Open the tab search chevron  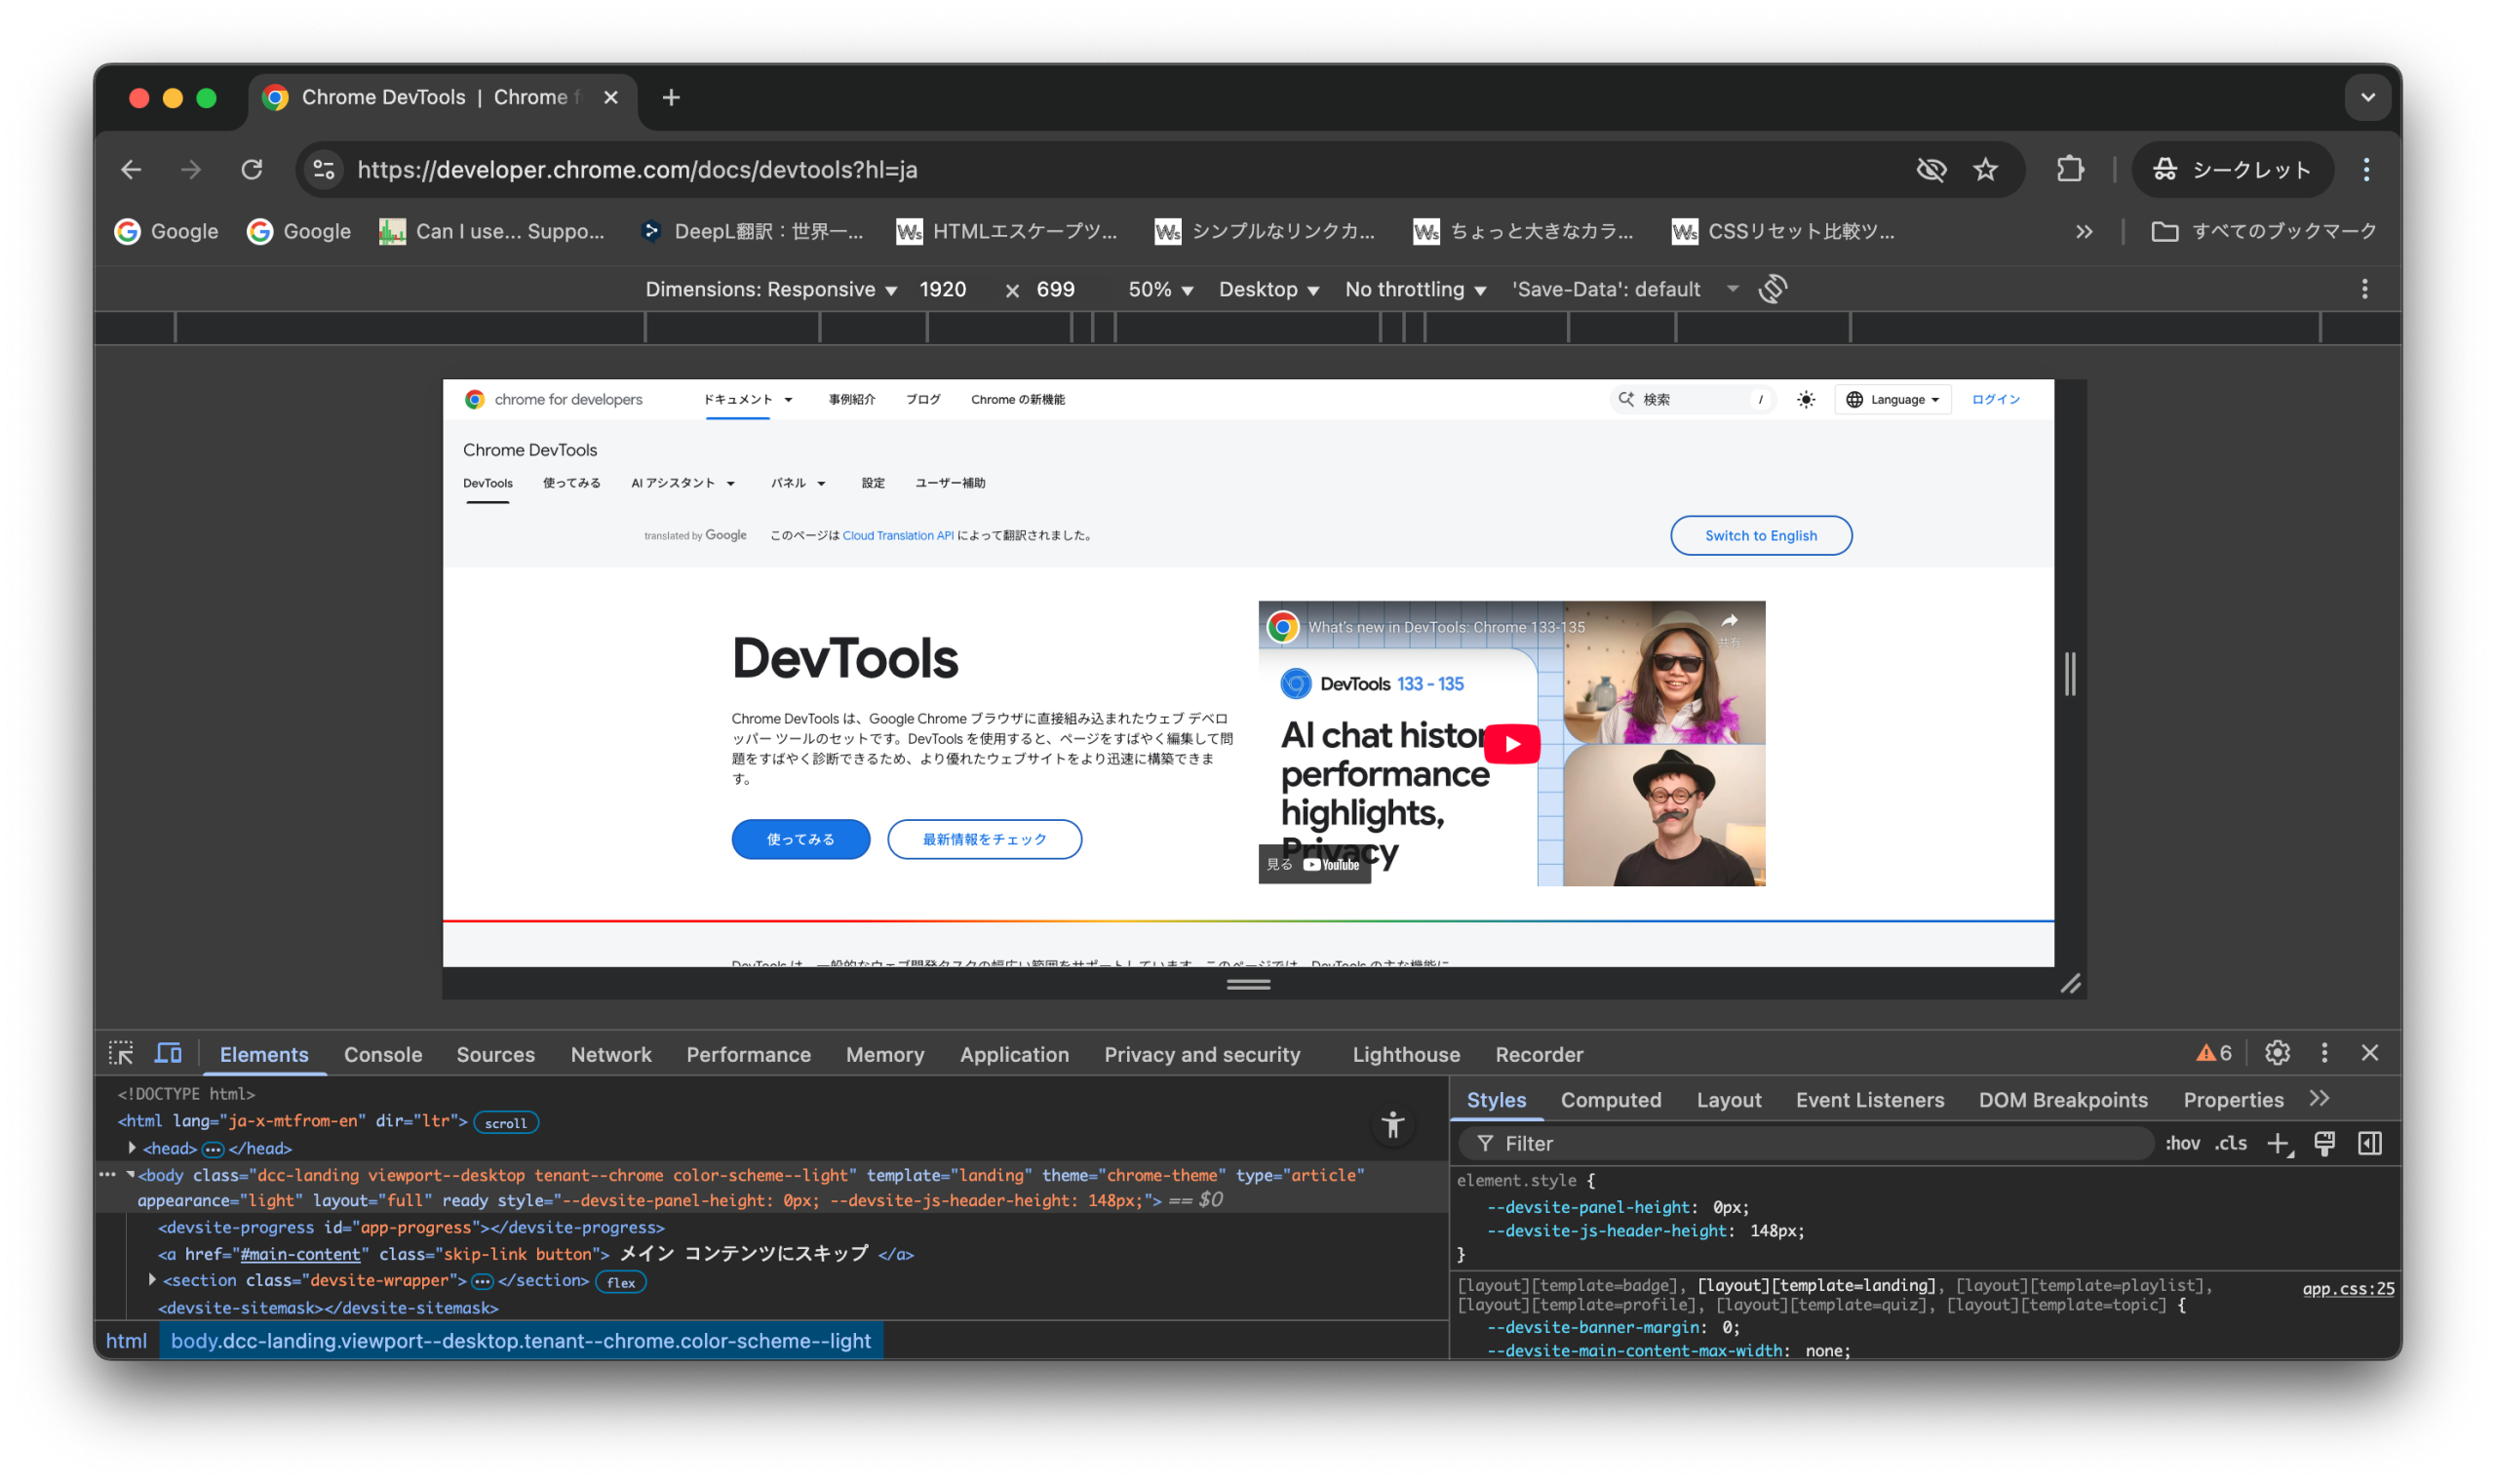point(2367,98)
